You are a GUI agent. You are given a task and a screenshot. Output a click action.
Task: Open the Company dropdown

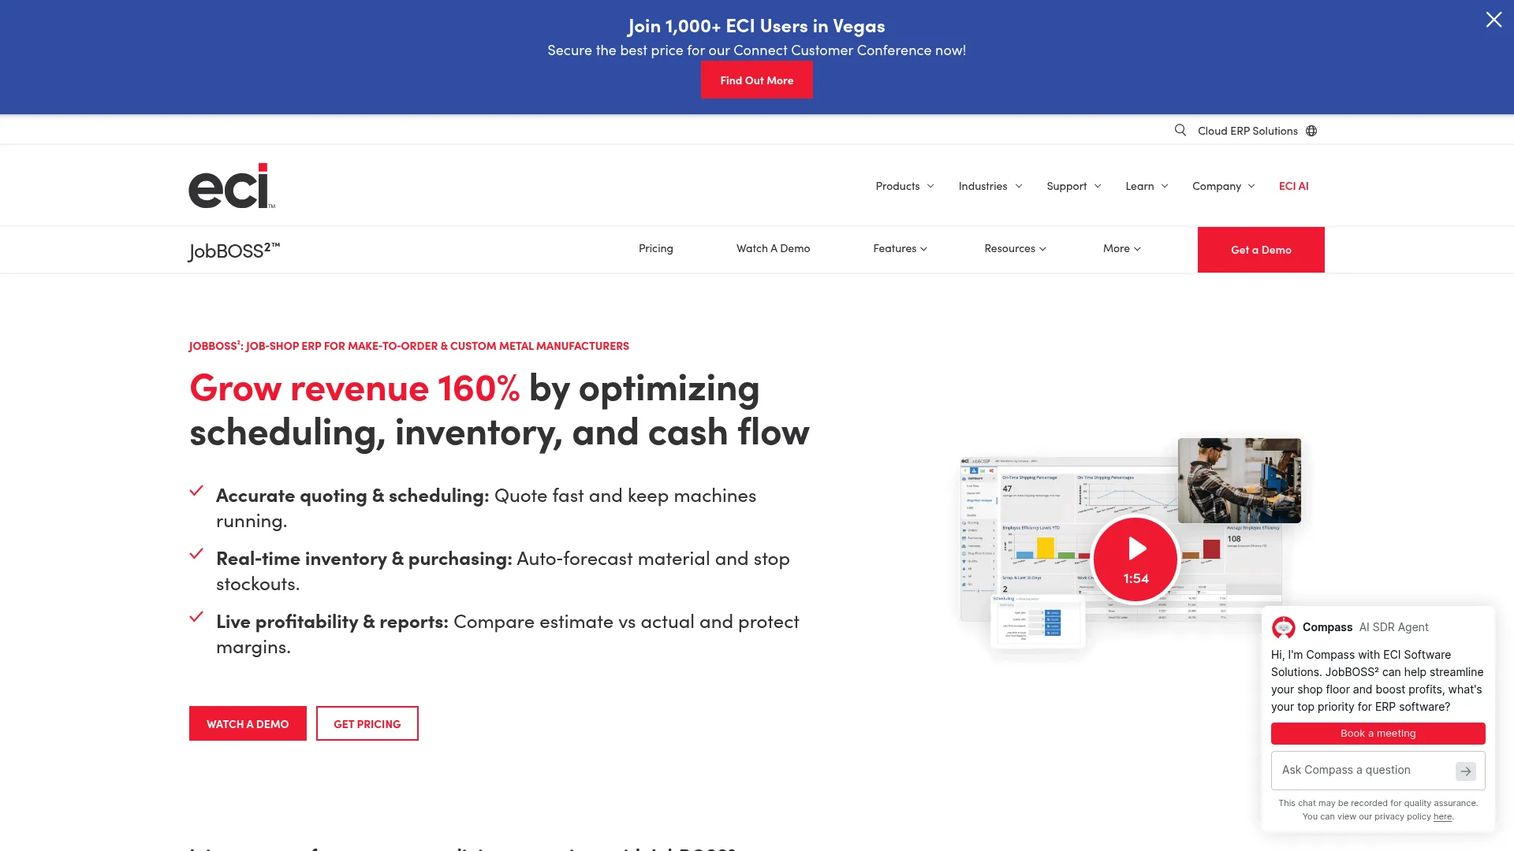(x=1223, y=186)
